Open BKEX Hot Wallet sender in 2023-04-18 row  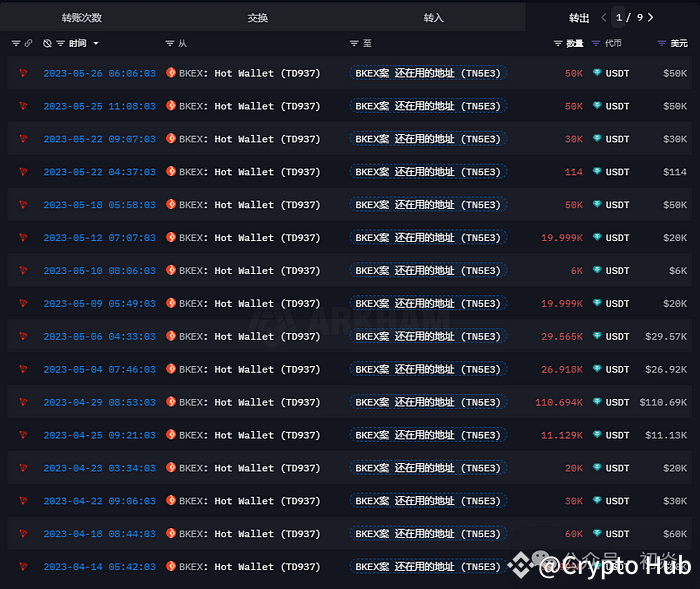click(x=250, y=534)
